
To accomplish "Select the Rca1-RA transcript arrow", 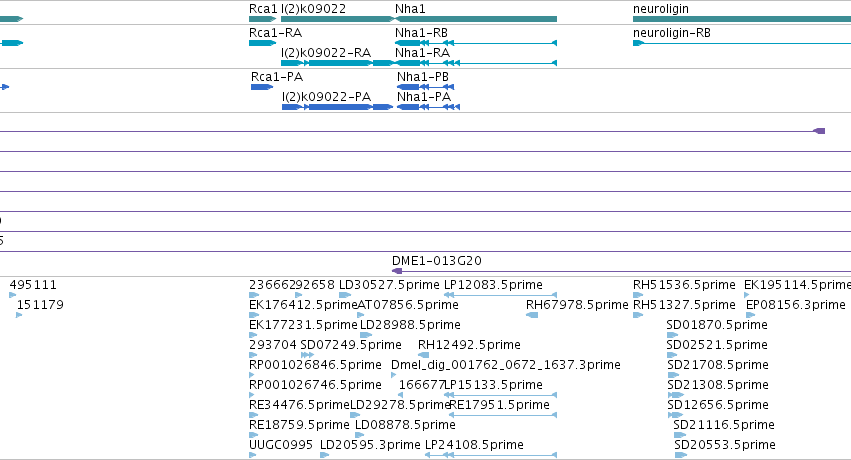I will (263, 43).
